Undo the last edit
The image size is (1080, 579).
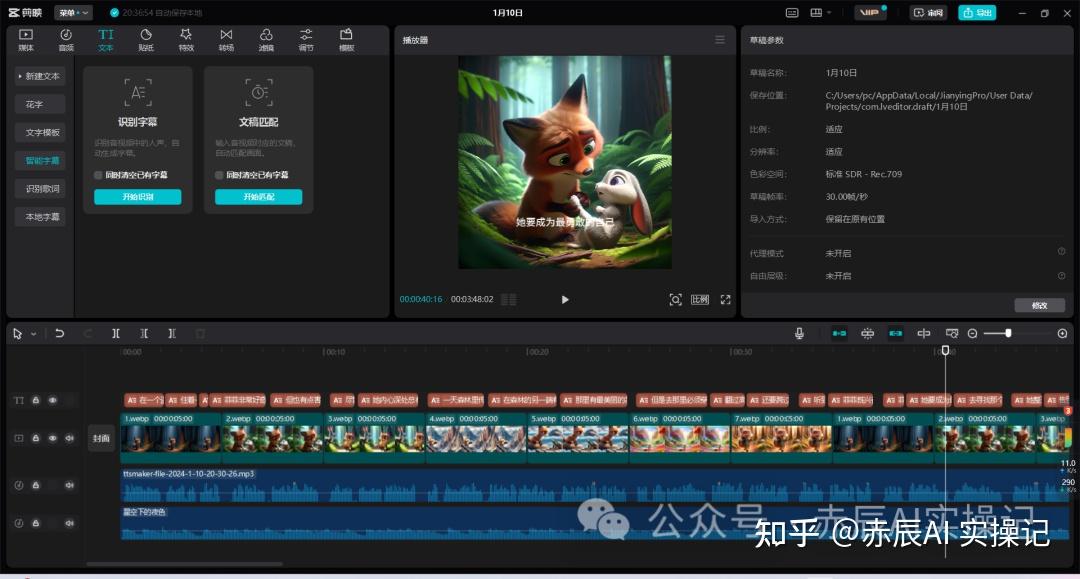(x=60, y=333)
